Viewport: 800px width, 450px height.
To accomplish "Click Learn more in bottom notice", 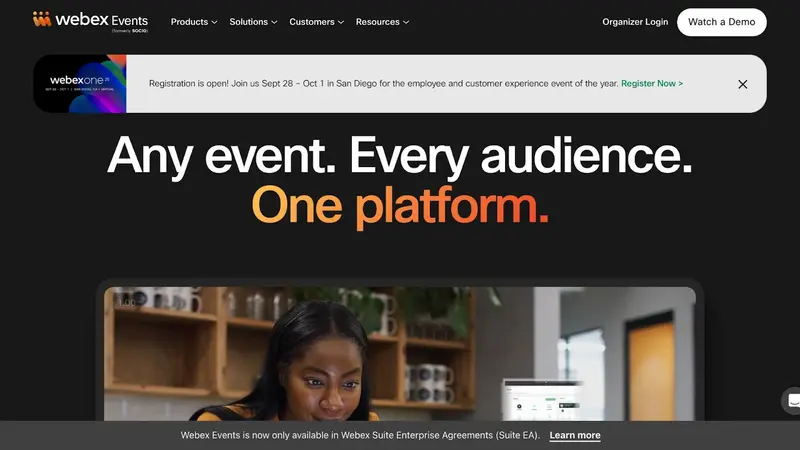I will pos(574,435).
